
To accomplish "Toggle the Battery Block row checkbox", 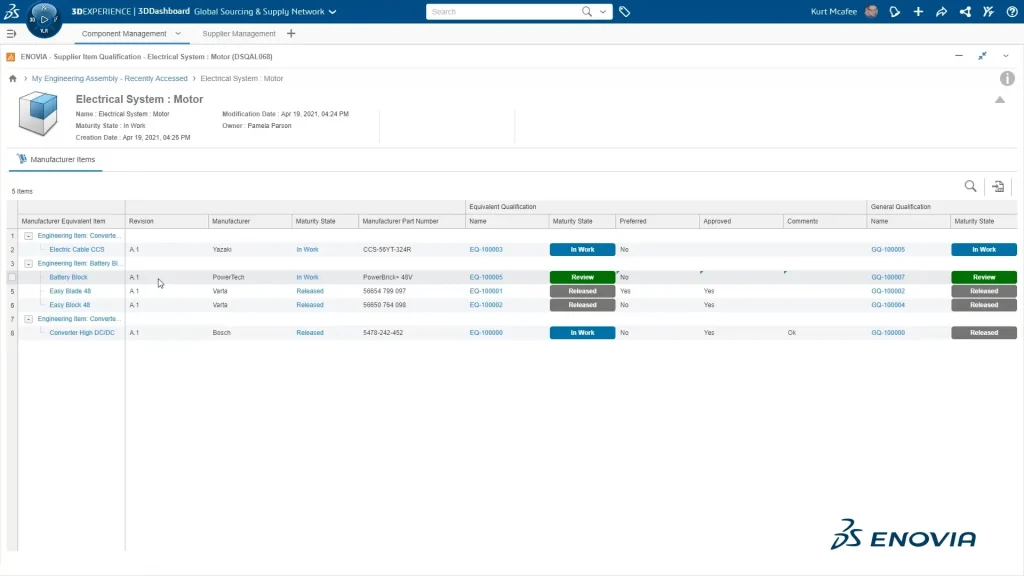I will coord(12,277).
